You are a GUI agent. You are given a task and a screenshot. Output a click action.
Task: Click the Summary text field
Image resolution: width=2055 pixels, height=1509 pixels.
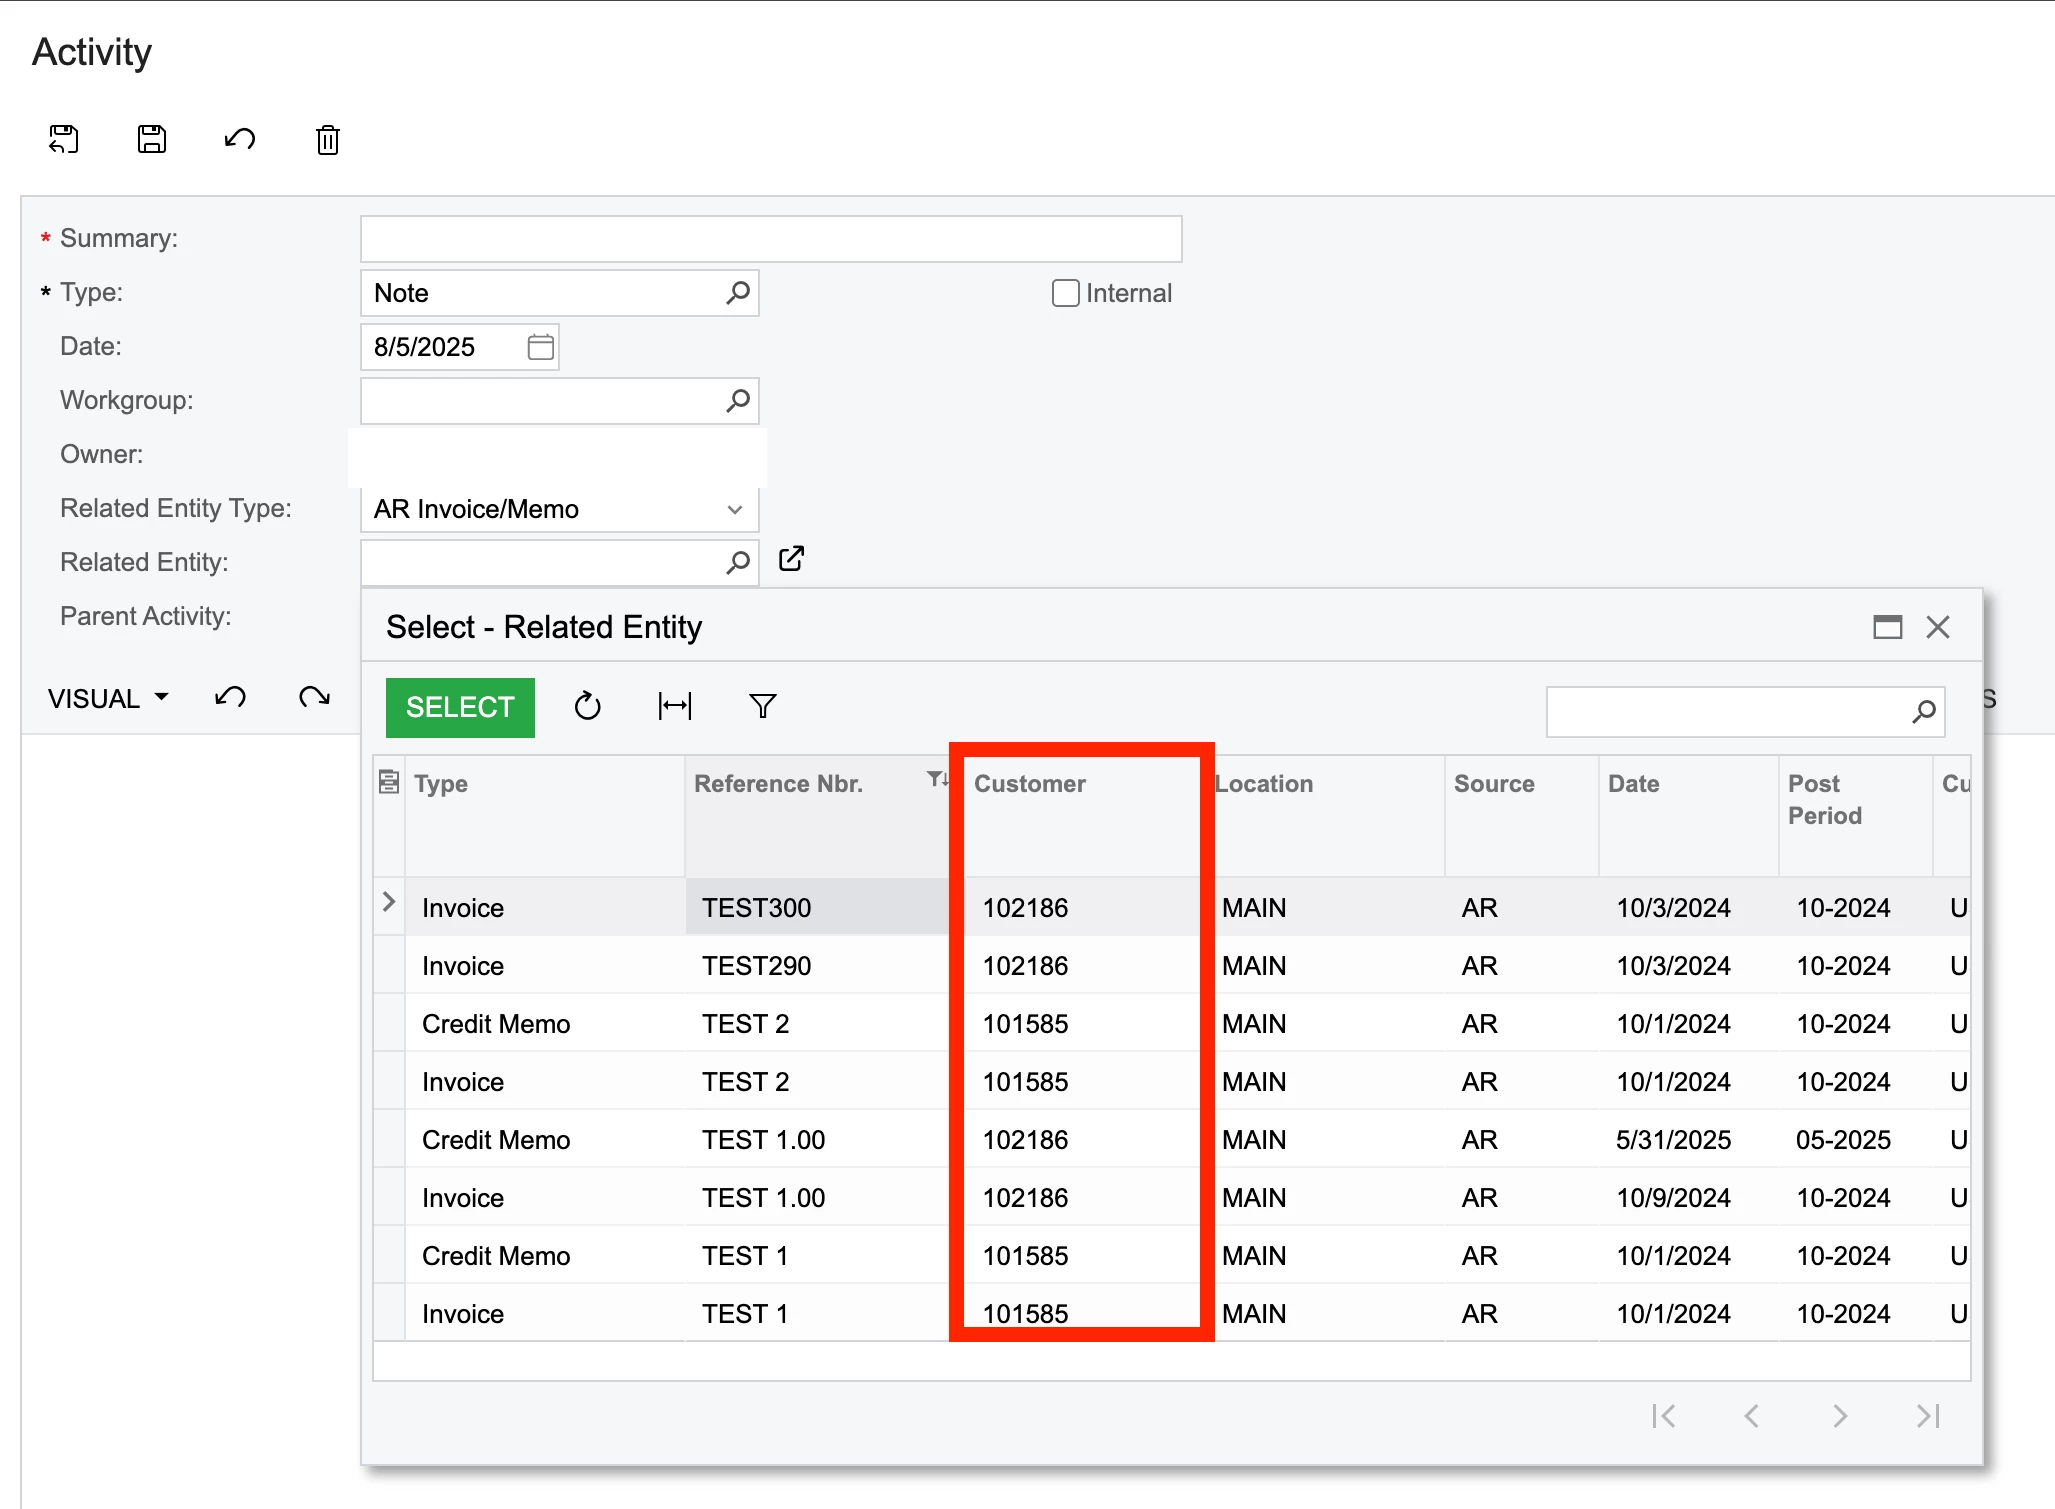(x=771, y=239)
